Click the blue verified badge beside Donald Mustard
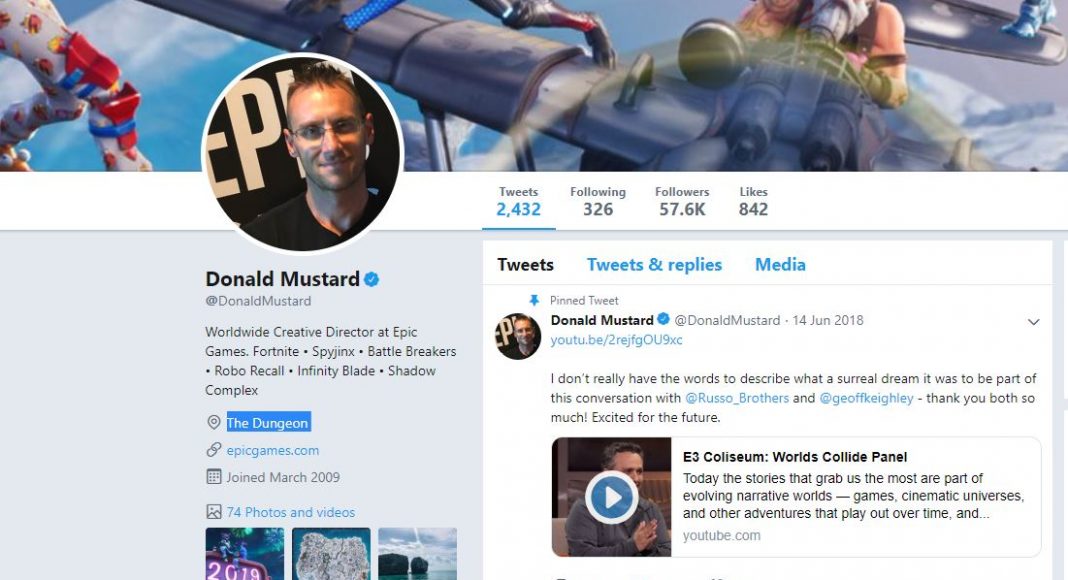The image size is (1068, 580). click(x=371, y=279)
